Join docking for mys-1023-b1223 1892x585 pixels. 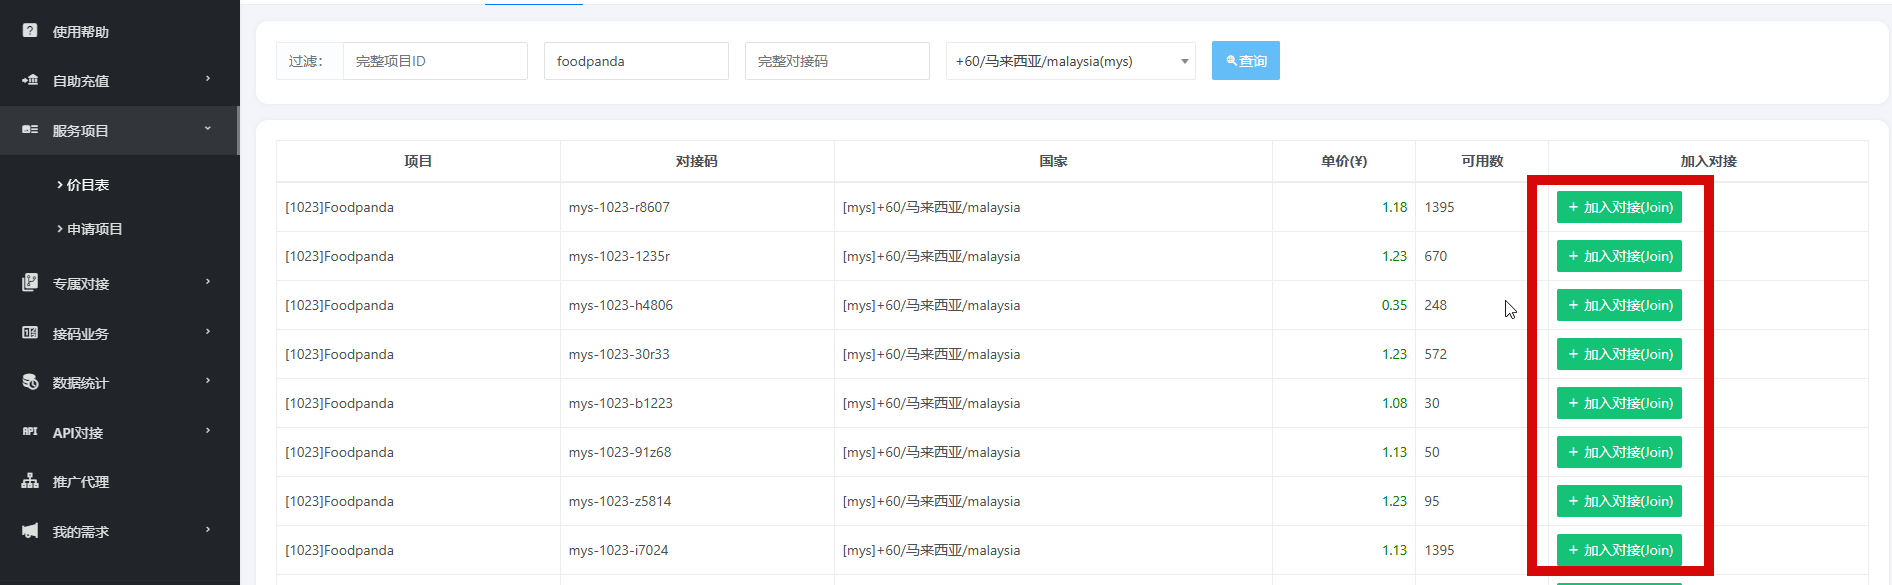click(1619, 403)
